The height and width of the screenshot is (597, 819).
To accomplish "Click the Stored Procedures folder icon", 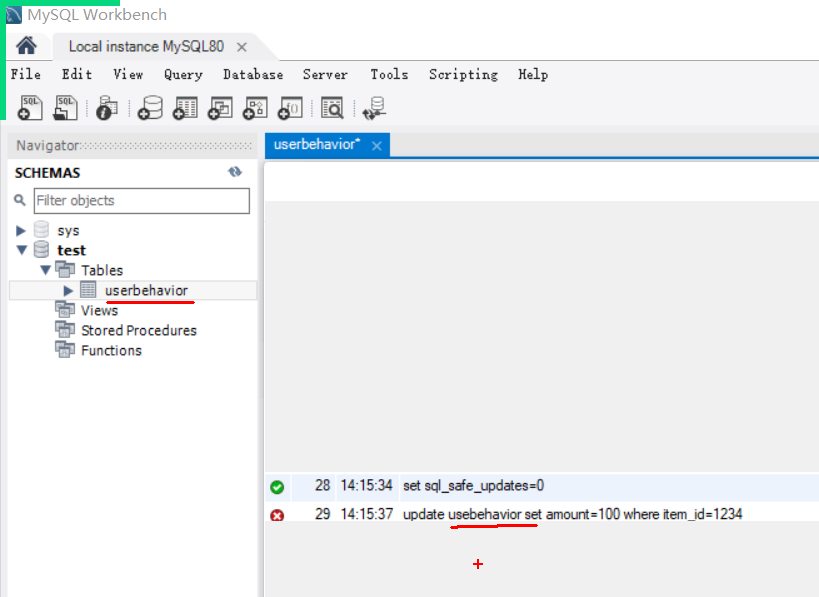I will click(x=65, y=330).
